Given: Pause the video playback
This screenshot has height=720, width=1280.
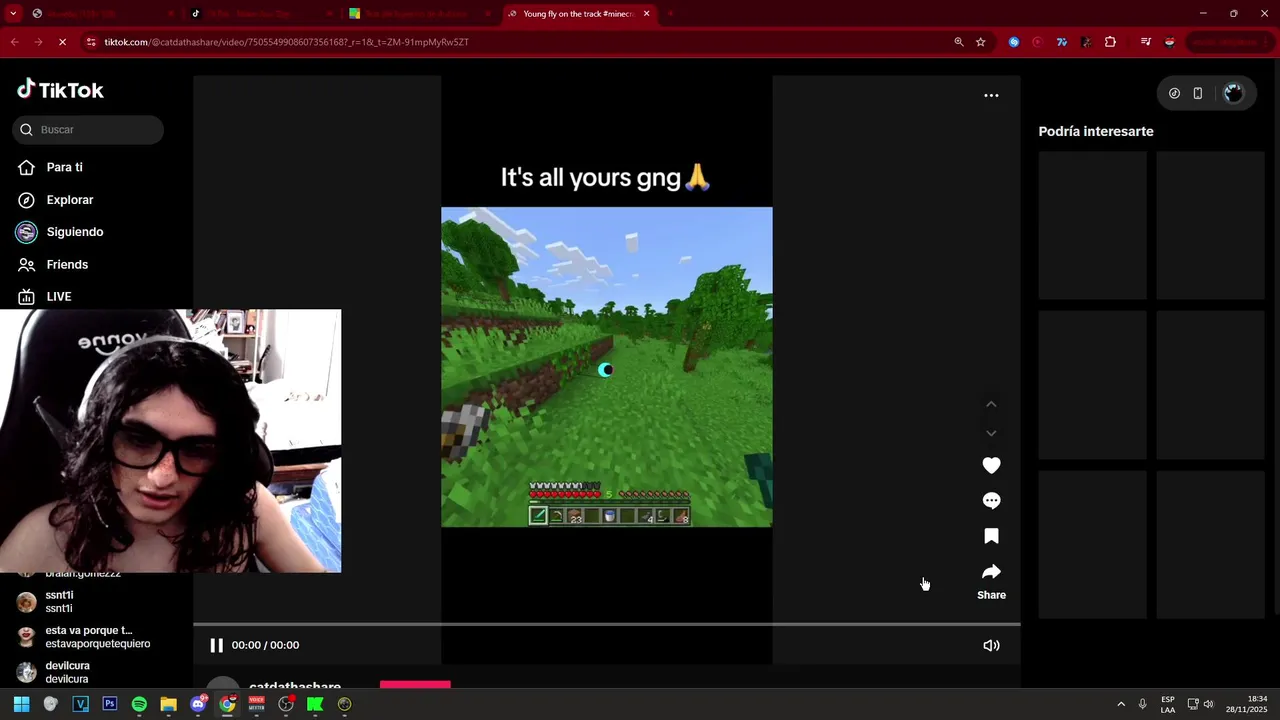Looking at the screenshot, I should 216,645.
